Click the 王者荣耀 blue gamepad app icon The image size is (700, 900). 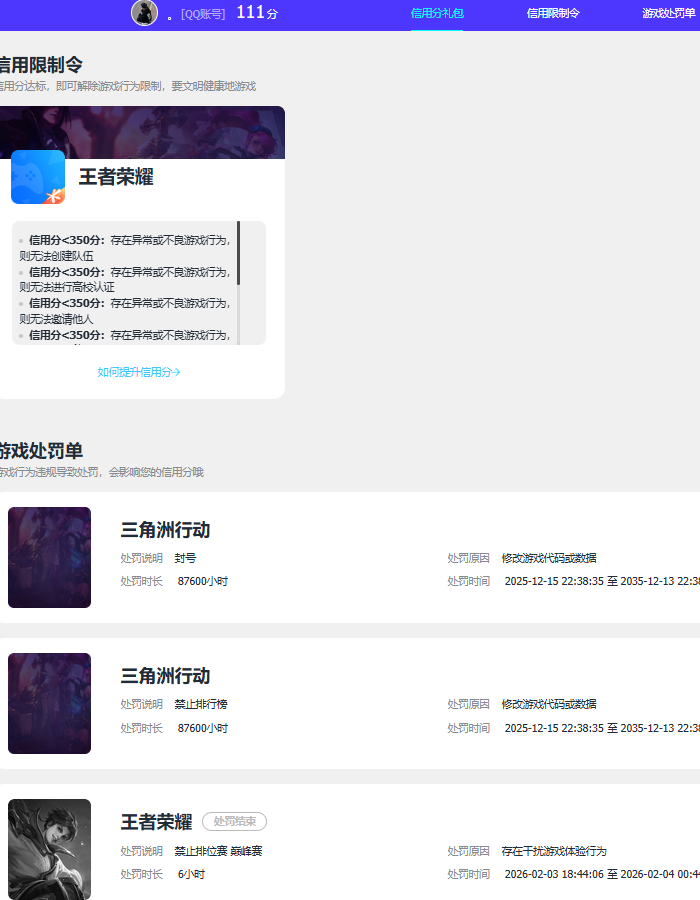[38, 177]
